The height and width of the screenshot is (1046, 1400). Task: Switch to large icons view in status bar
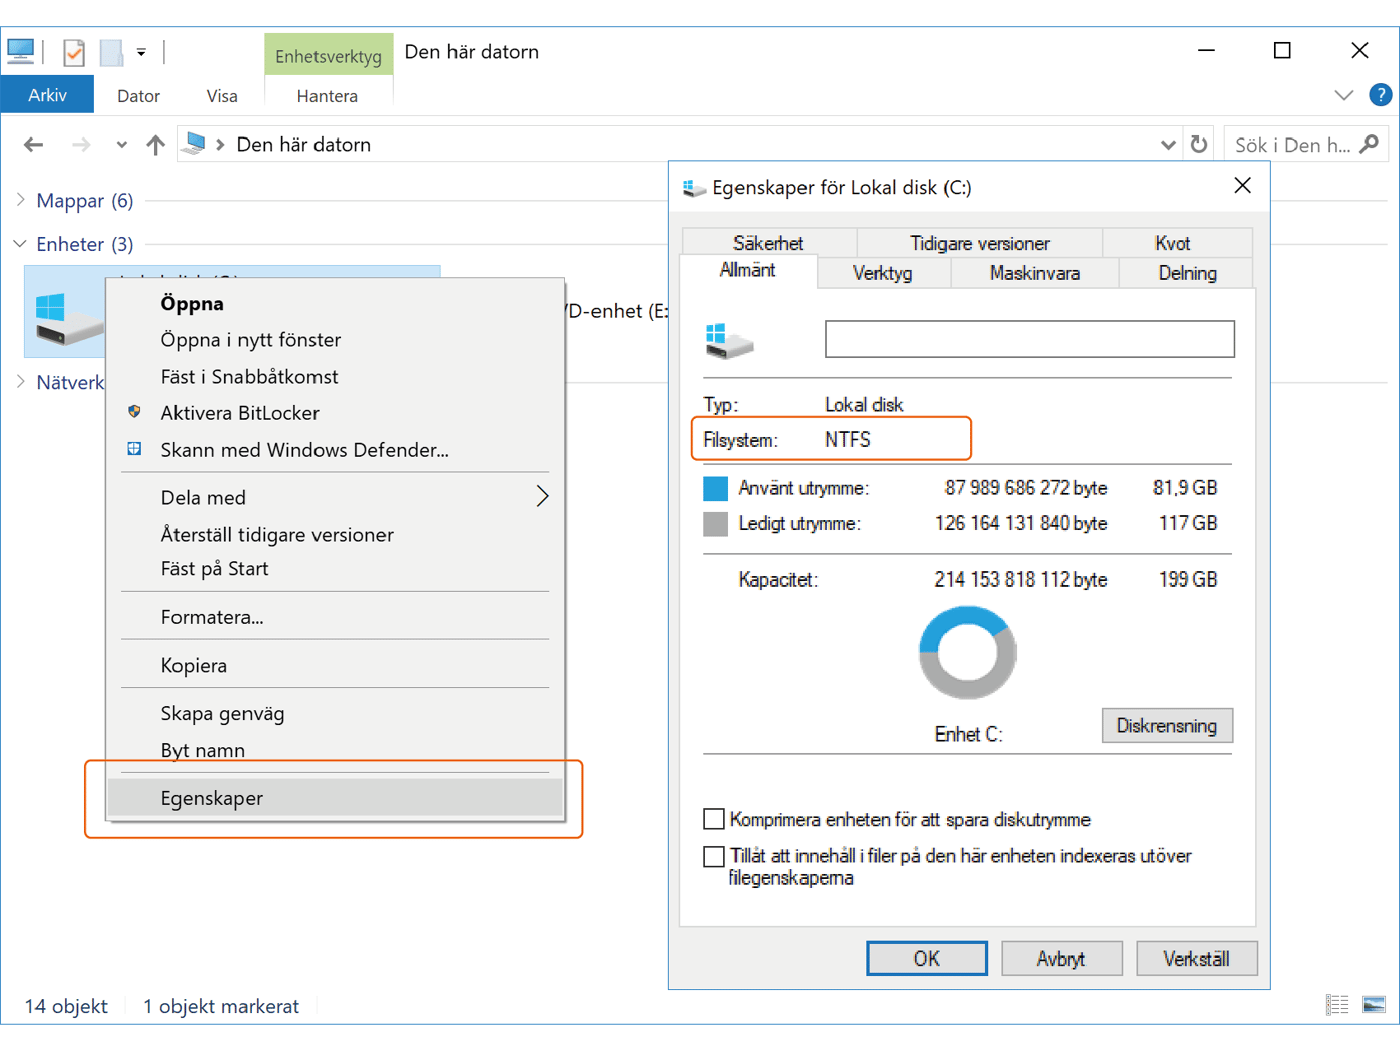1374,1005
